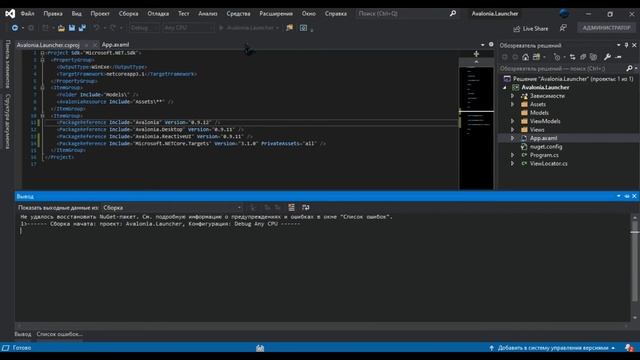Expand the Assets folder
Image resolution: width=640 pixels, height=360 pixels.
[x=513, y=104]
